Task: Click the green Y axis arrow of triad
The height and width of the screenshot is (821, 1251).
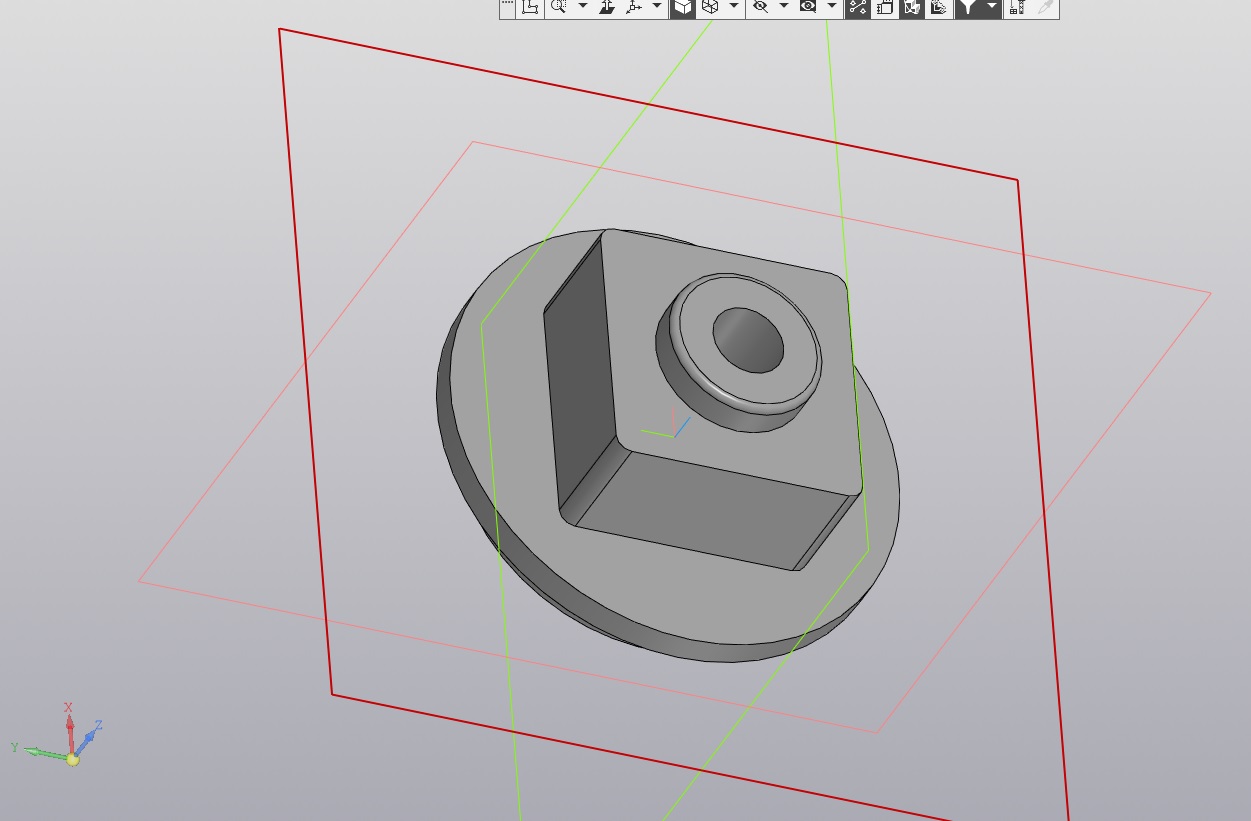Action: (35, 751)
